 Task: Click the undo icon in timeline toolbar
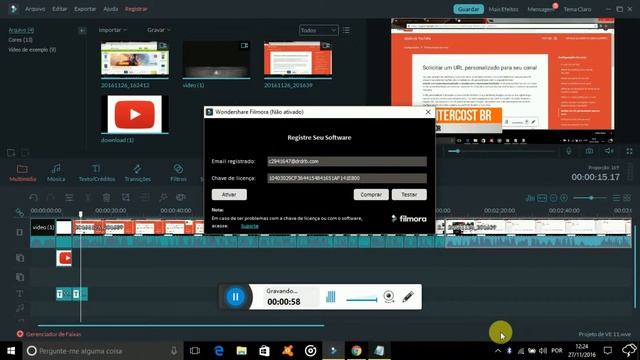pos(33,198)
